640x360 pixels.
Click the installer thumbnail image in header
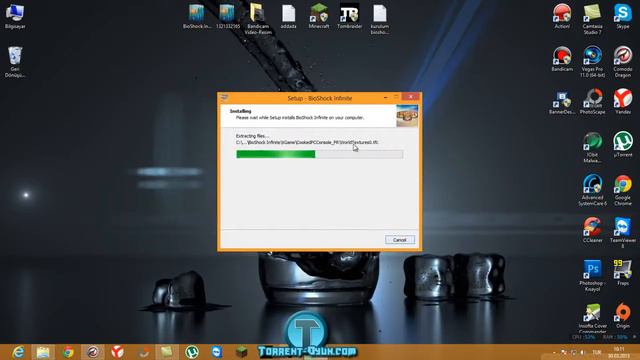click(407, 116)
